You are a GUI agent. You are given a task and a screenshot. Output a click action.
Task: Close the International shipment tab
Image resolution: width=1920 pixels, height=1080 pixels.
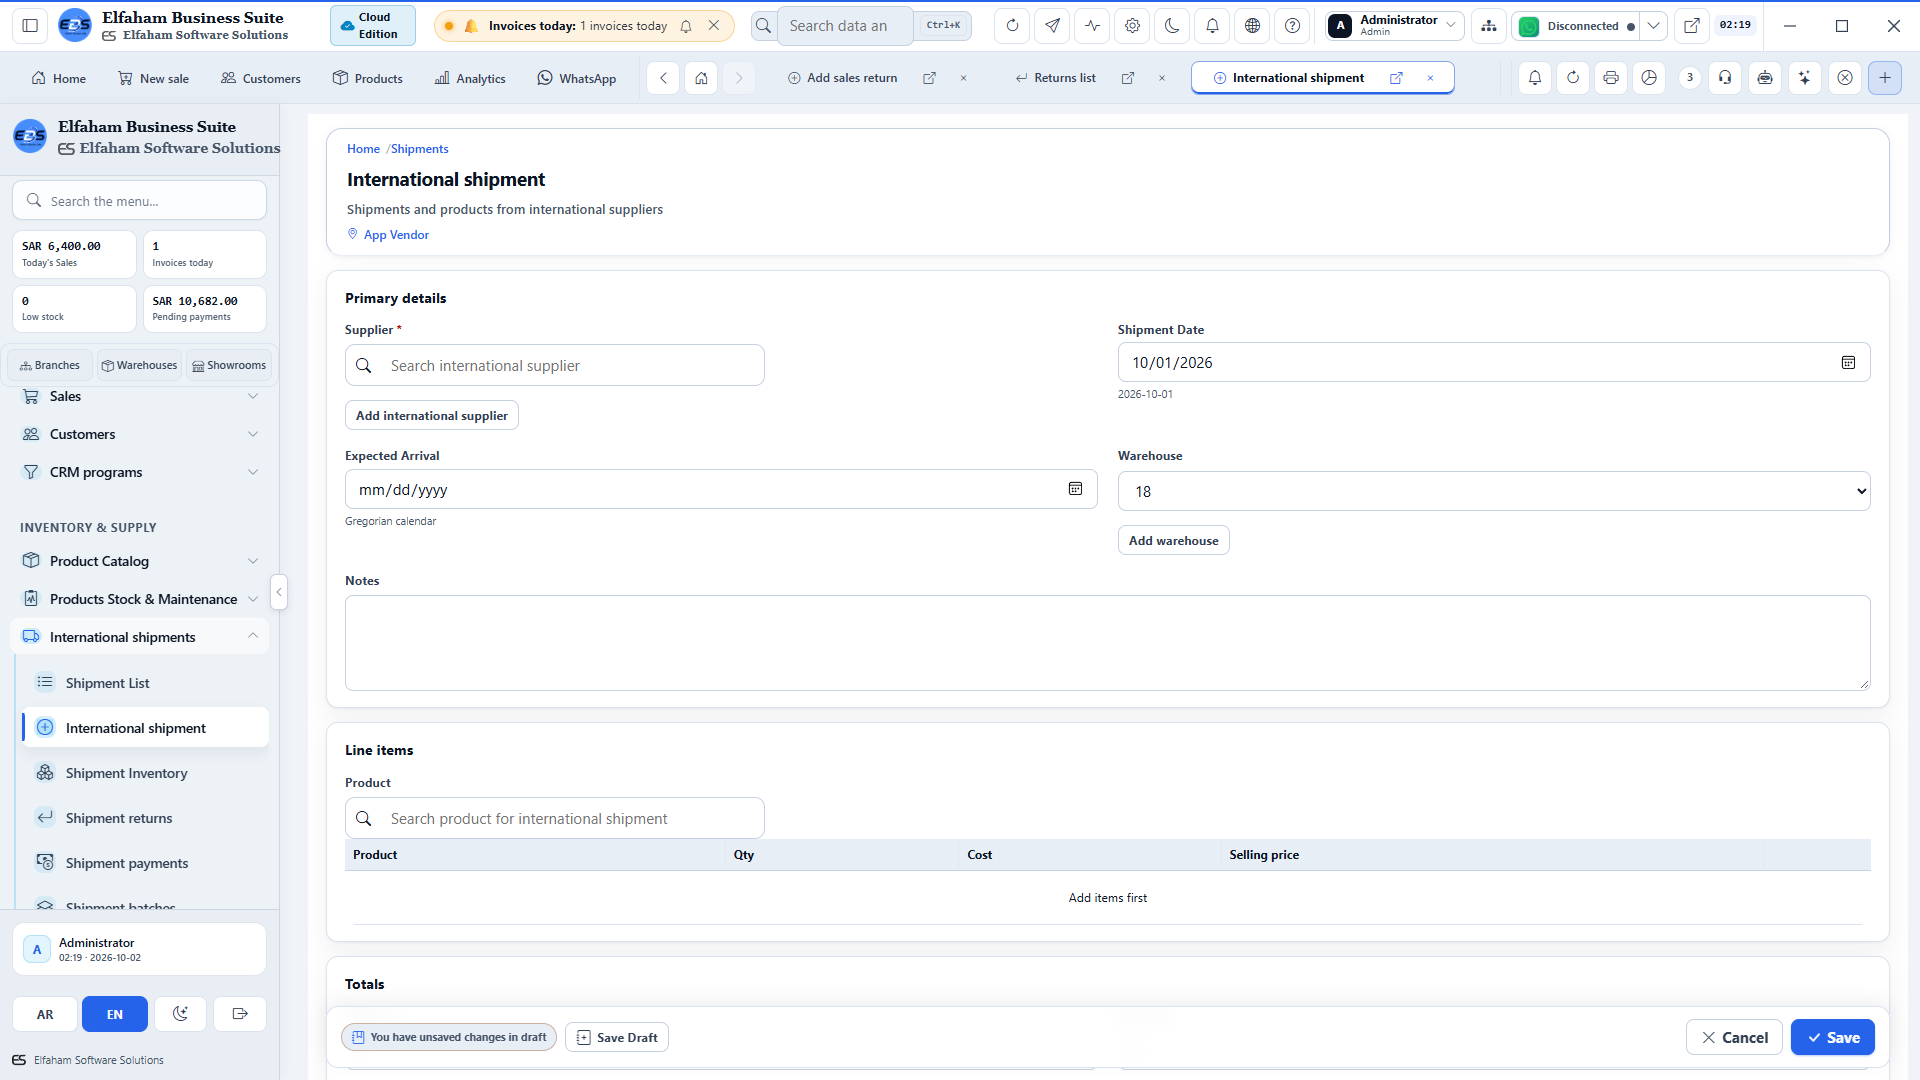1430,78
